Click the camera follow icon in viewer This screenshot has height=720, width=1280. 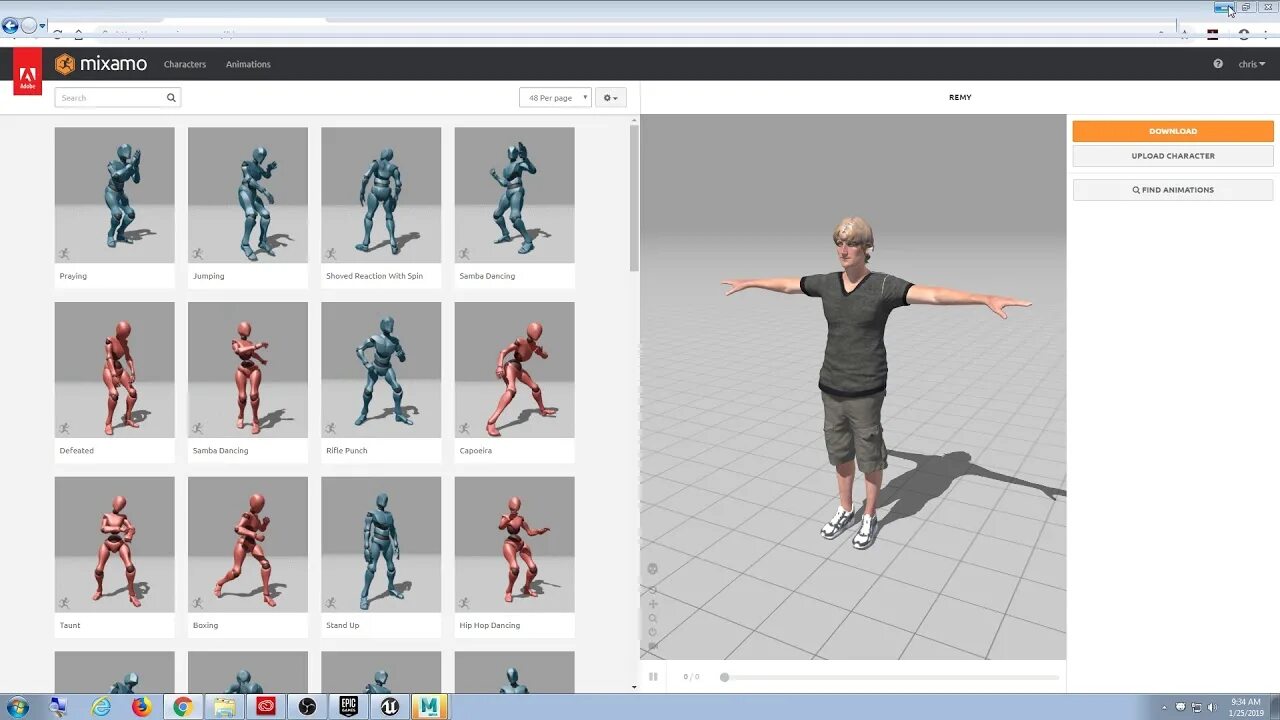[653, 646]
